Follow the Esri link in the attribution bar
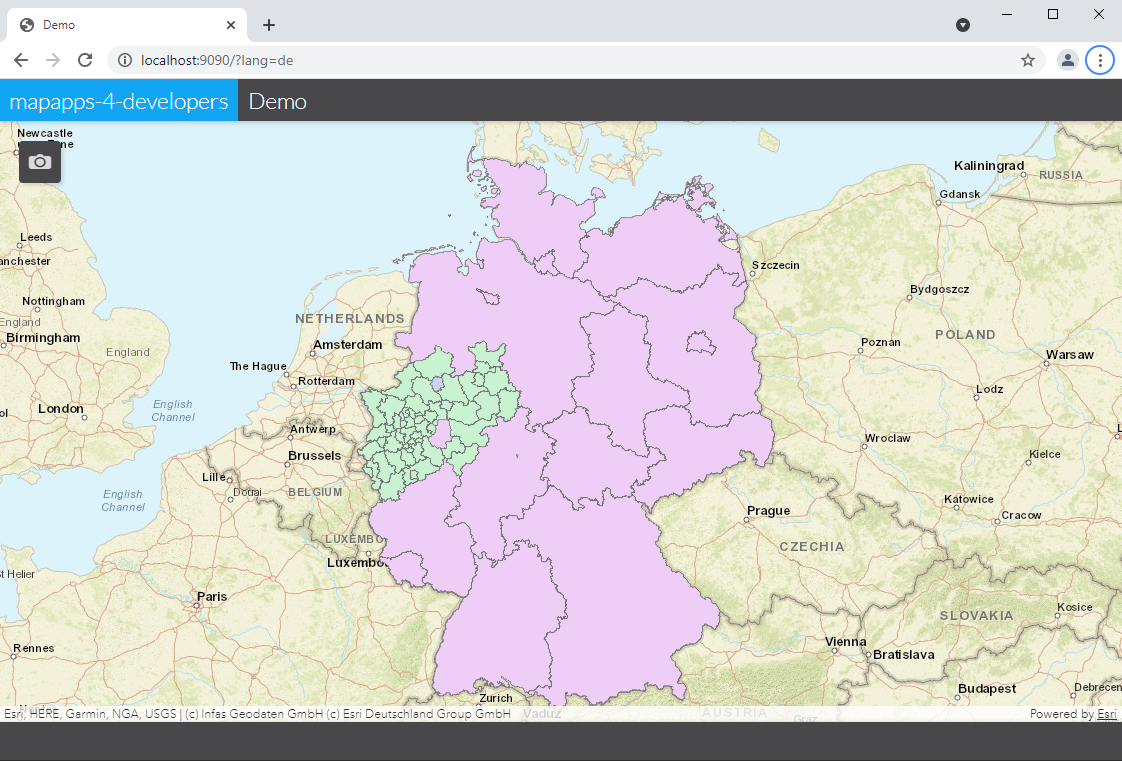The height and width of the screenshot is (761, 1122). coord(1107,713)
